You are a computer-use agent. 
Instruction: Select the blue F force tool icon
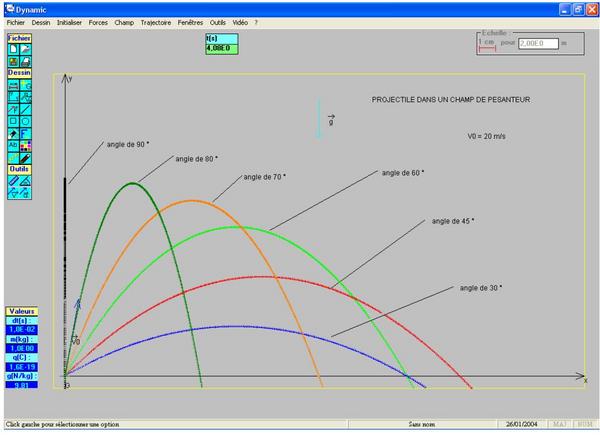[25, 134]
